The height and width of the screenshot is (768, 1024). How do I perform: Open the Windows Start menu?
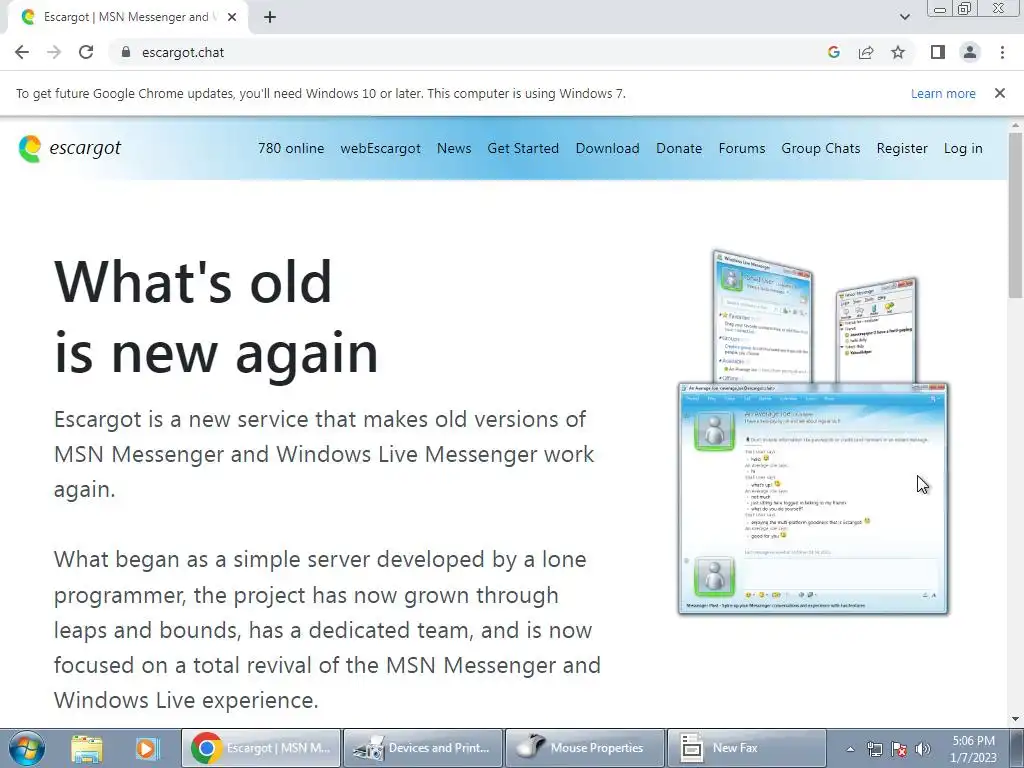pos(26,748)
